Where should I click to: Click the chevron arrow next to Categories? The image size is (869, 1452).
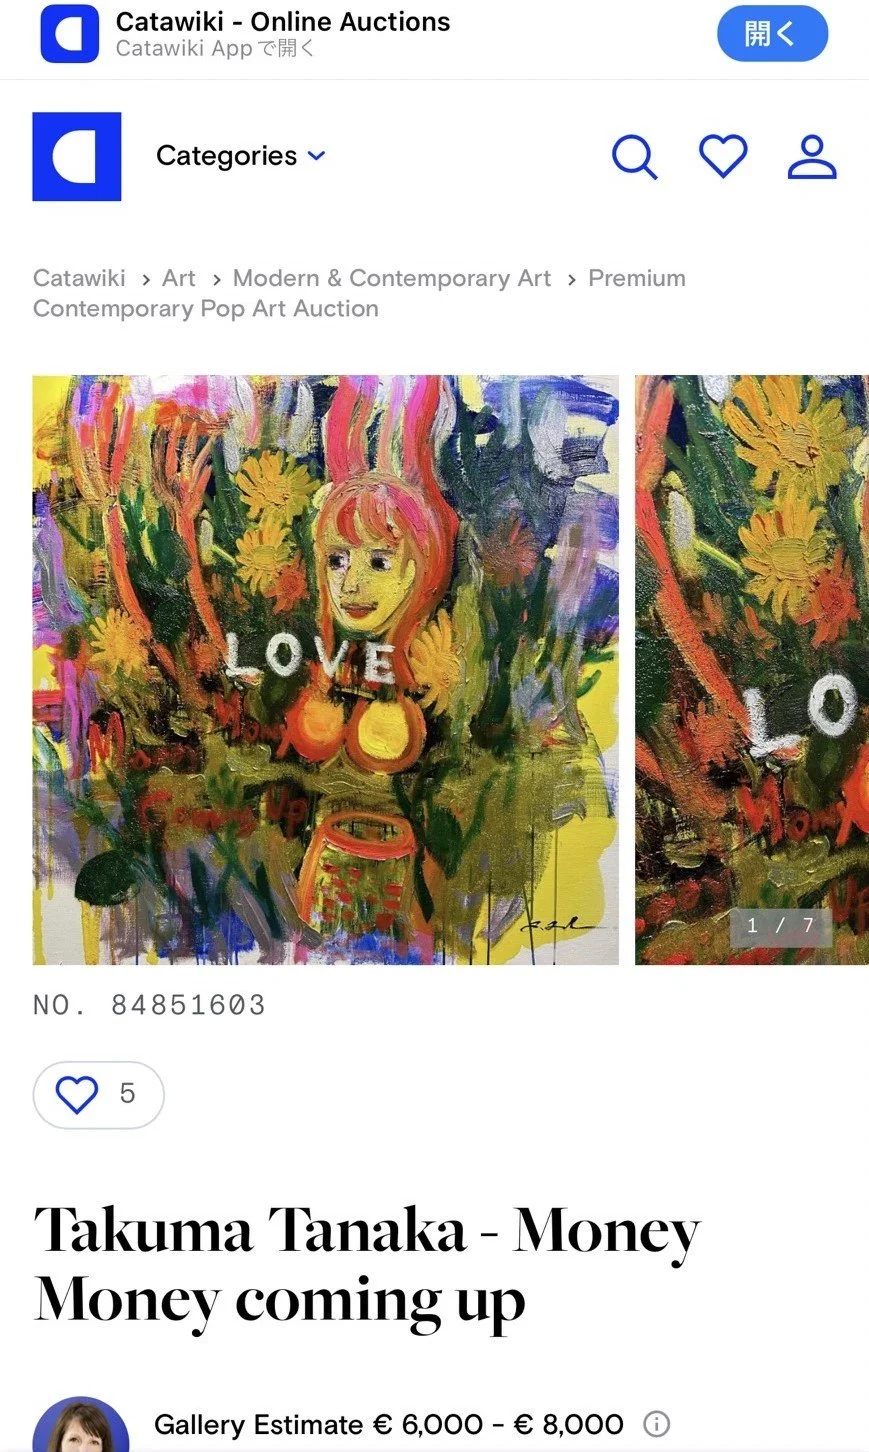coord(316,156)
